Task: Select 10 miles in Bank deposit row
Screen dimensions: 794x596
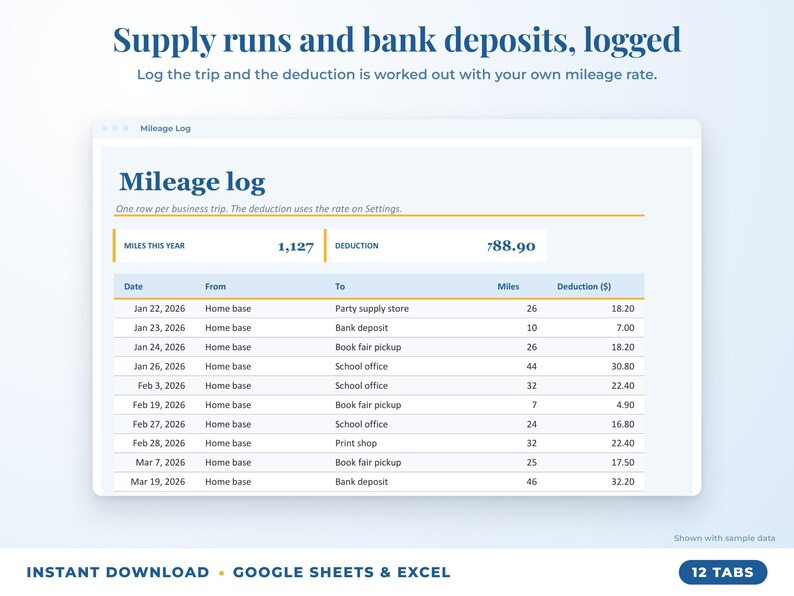Action: tap(532, 328)
